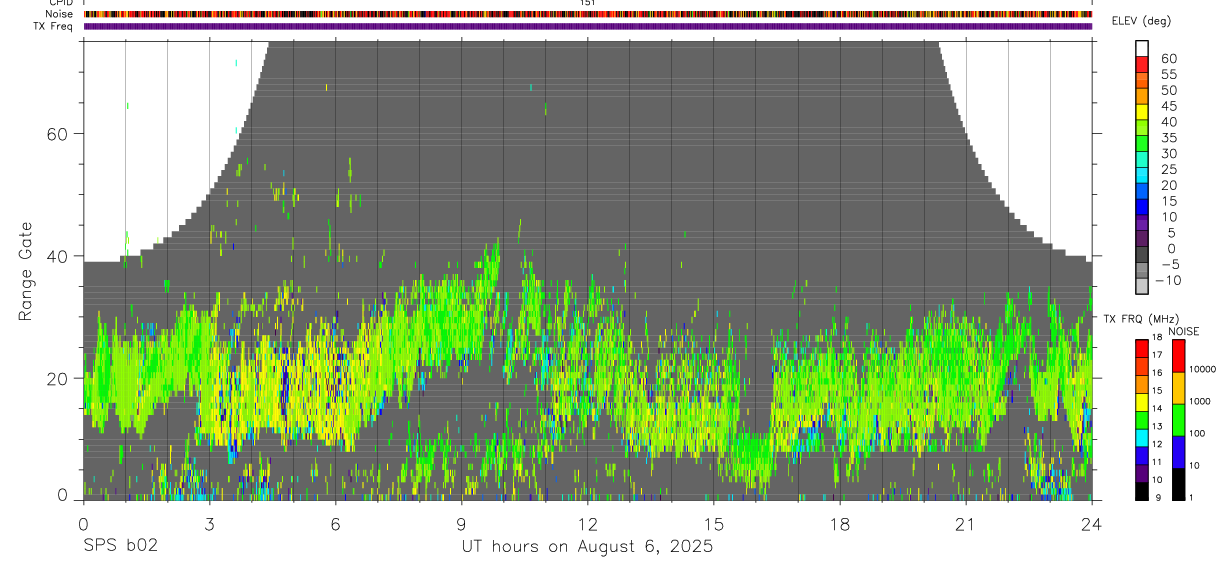Click the "14" label on the TX FRQ scale
The width and height of the screenshot is (1228, 567).
click(x=1157, y=409)
